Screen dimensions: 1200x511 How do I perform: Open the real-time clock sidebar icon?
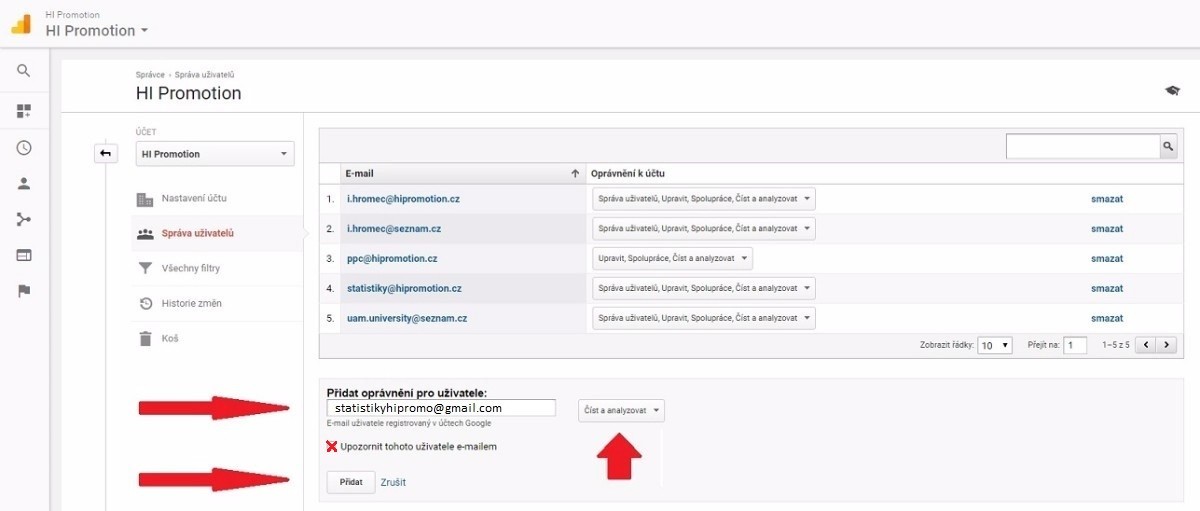tap(24, 148)
